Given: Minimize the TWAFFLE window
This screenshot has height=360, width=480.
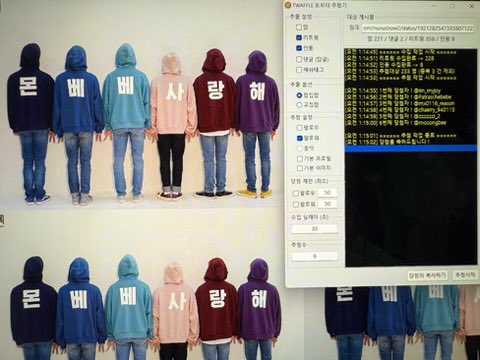Looking at the screenshot, I should click(x=435, y=6).
